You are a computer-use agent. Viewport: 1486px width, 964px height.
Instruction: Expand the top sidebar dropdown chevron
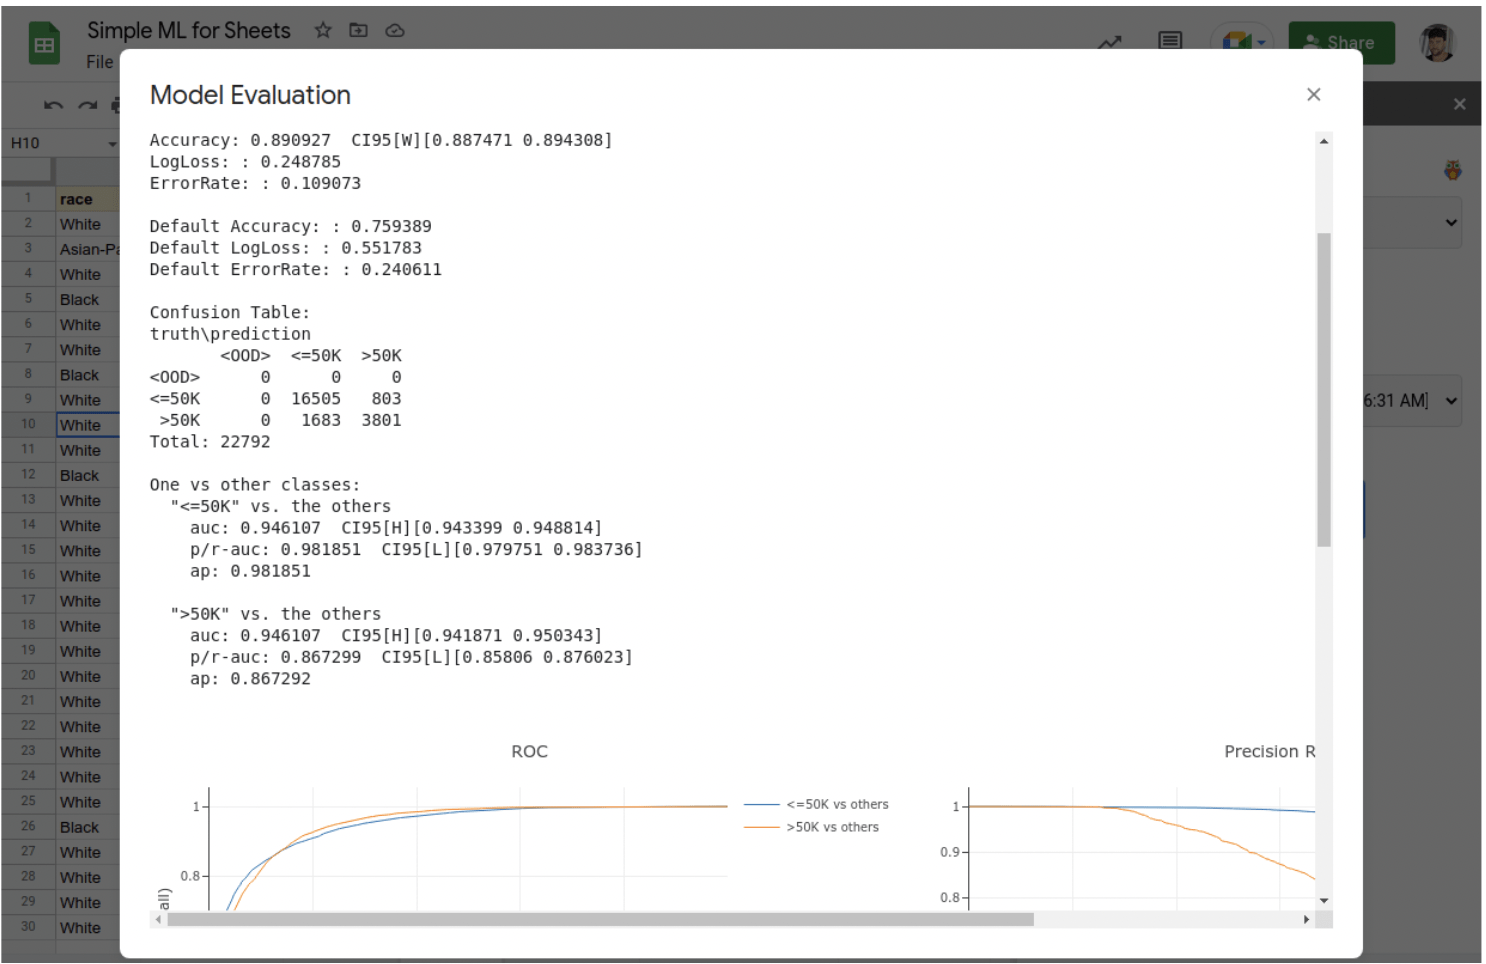1450,222
